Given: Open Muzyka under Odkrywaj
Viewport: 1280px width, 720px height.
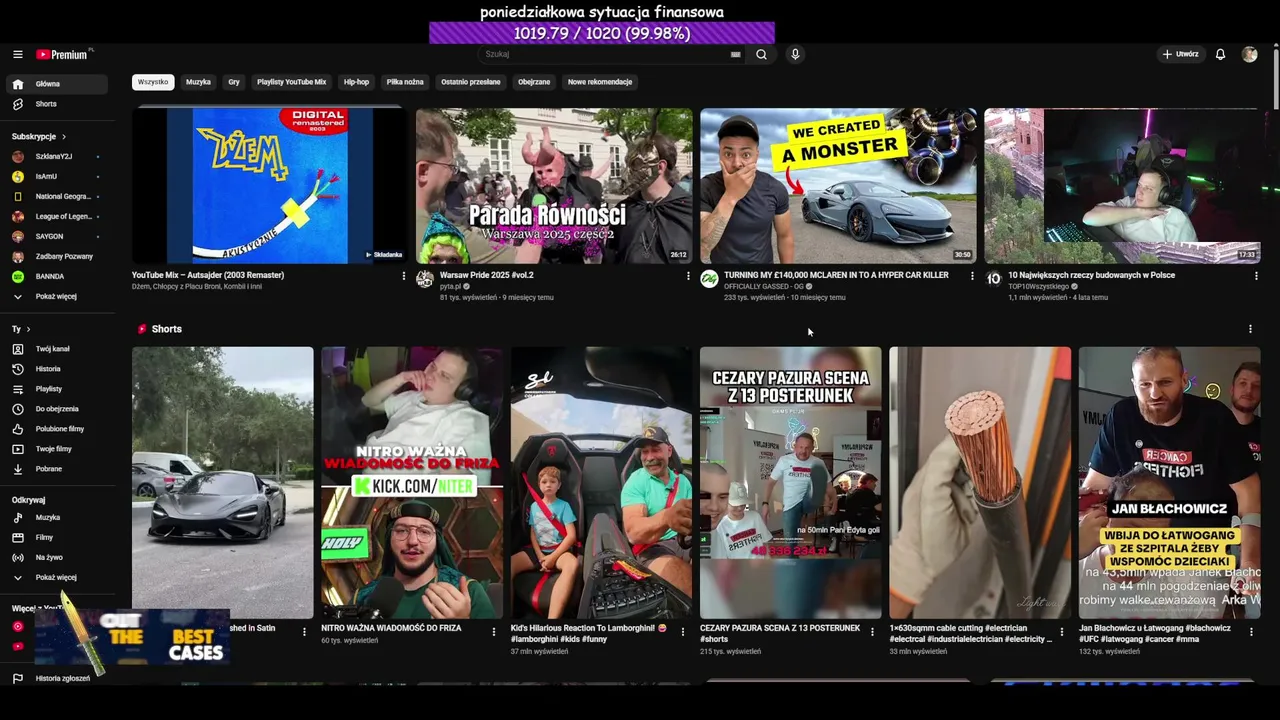Looking at the screenshot, I should point(56,517).
